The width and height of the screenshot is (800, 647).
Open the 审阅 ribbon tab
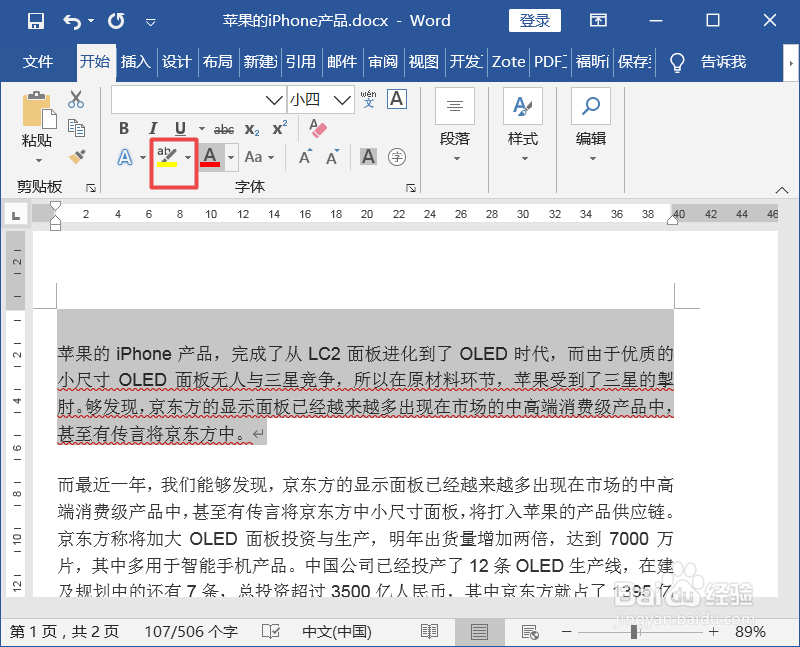point(383,61)
